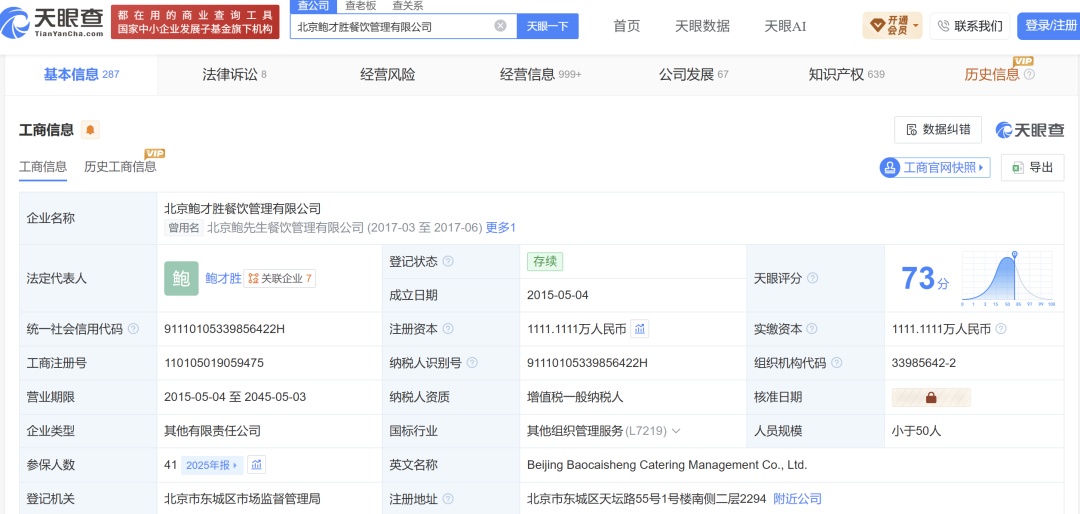Click help icon next to 注册地址
This screenshot has width=1080, height=514.
448,499
